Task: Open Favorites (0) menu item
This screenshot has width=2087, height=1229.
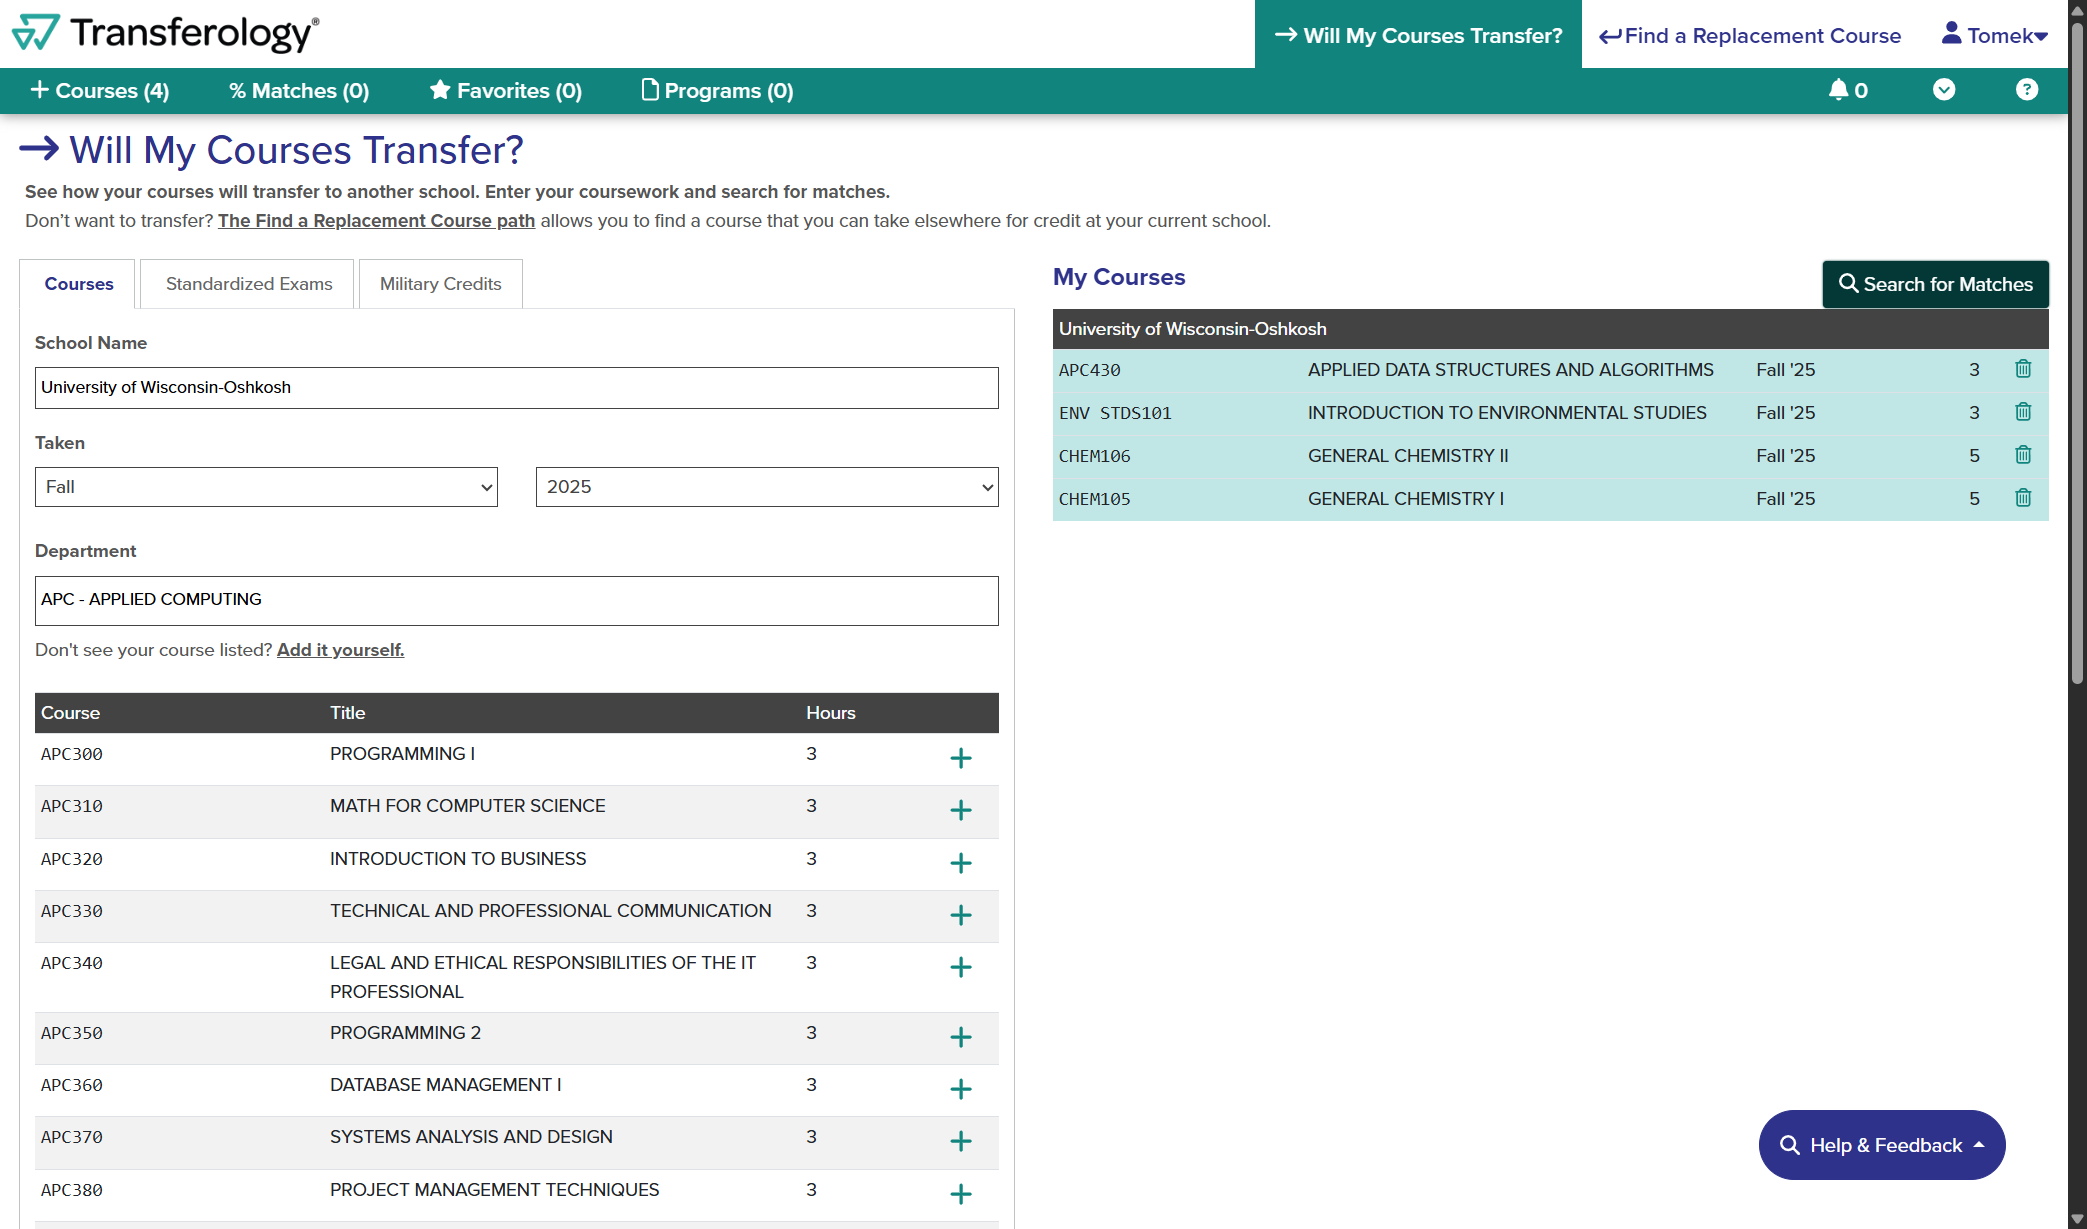Action: pos(506,91)
